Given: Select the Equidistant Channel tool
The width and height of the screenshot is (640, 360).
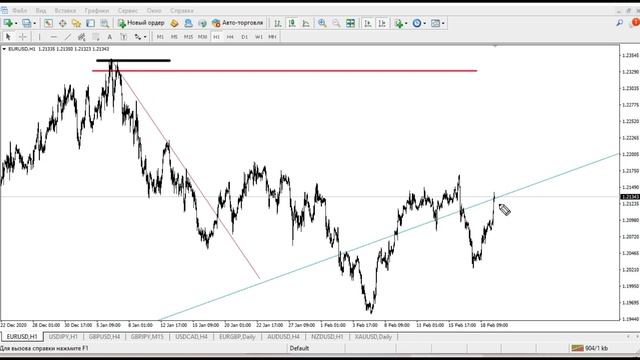Looking at the screenshot, I should click(x=81, y=37).
